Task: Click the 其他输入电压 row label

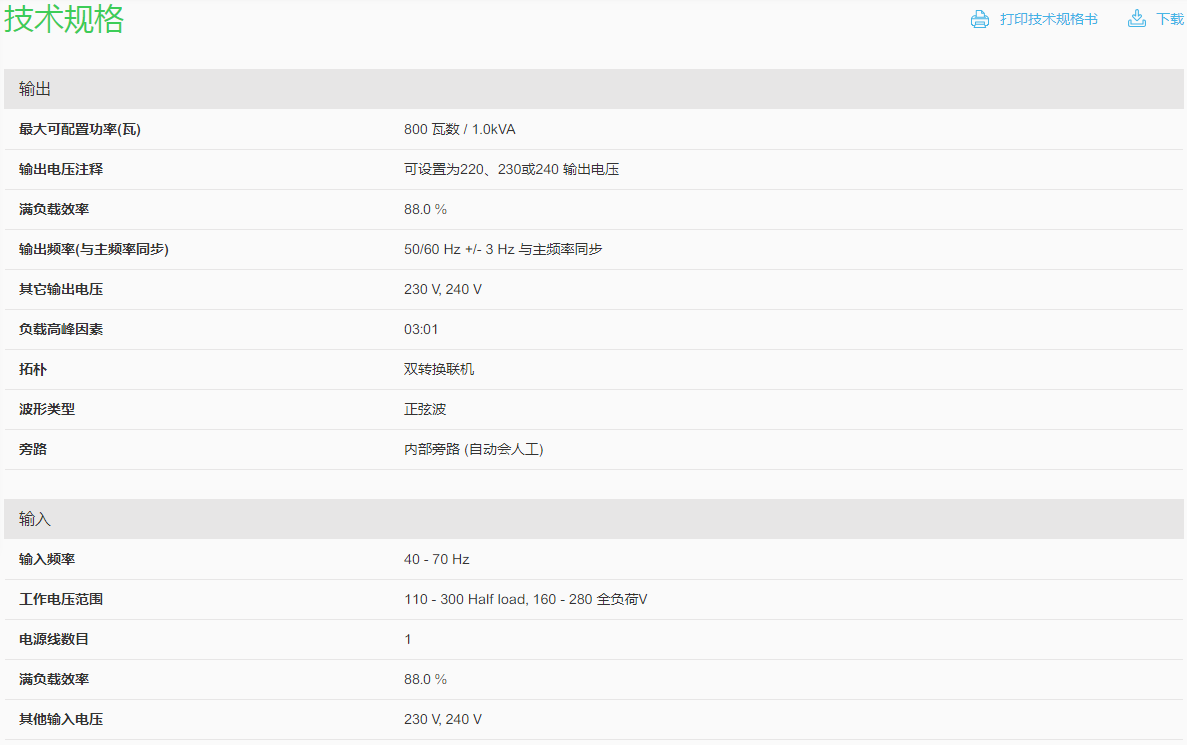Action: coord(61,719)
